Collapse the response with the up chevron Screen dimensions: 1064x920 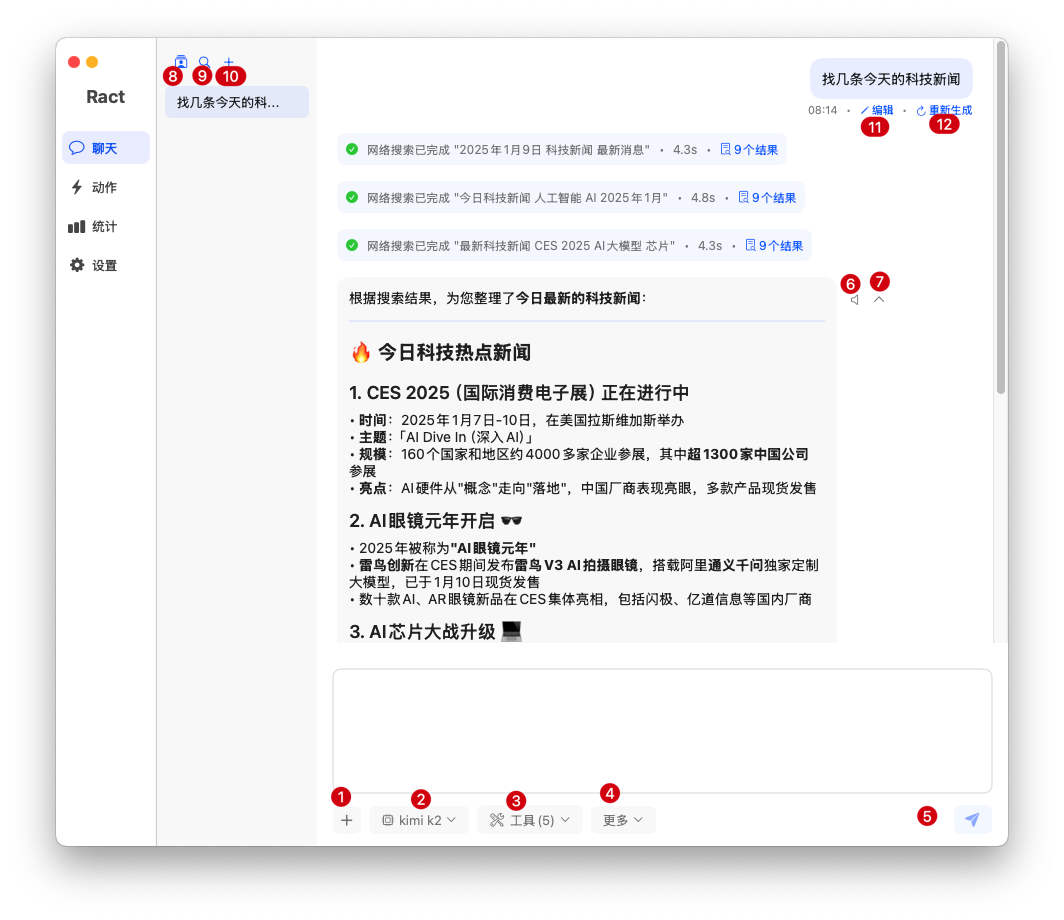(879, 299)
